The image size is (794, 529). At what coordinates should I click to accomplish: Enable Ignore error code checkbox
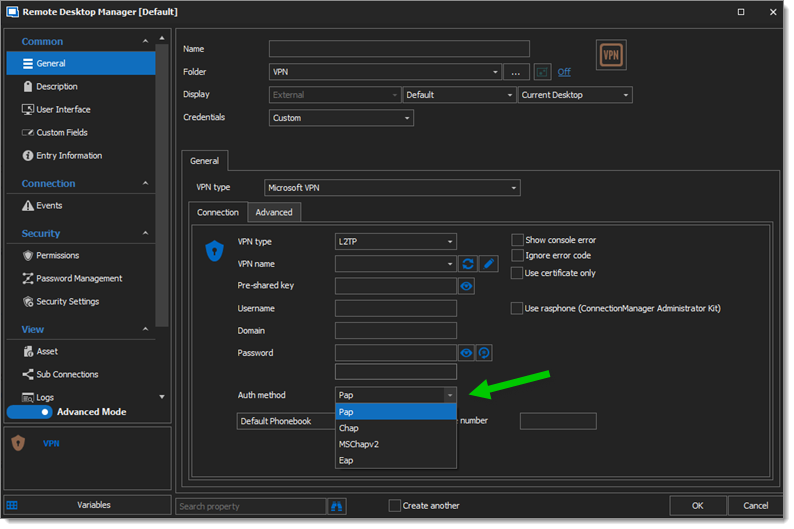click(517, 256)
